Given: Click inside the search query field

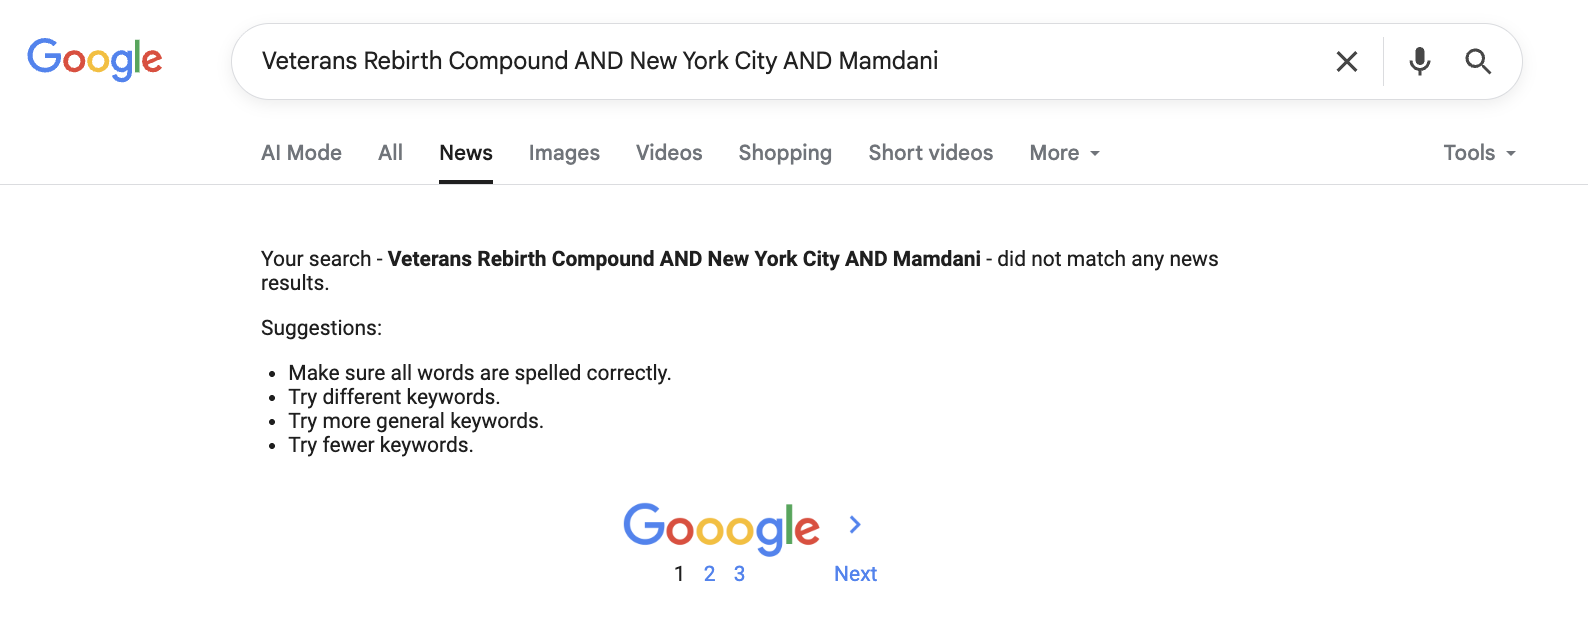Looking at the screenshot, I should (x=780, y=61).
